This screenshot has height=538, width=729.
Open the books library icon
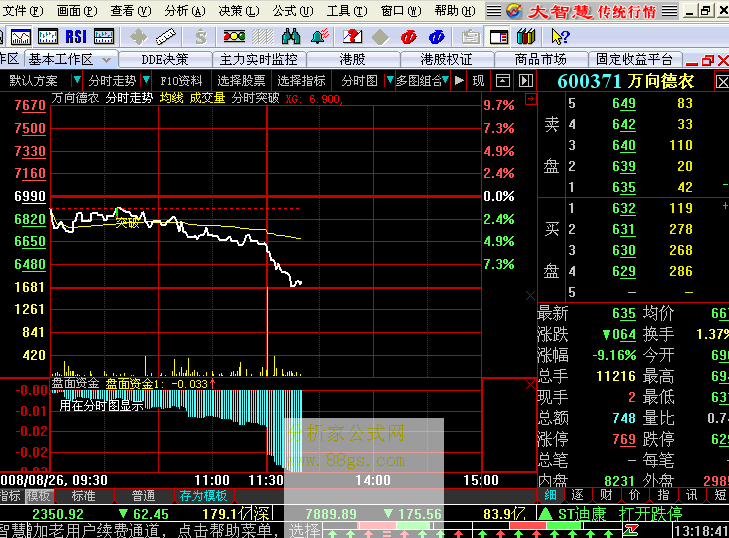(526, 36)
